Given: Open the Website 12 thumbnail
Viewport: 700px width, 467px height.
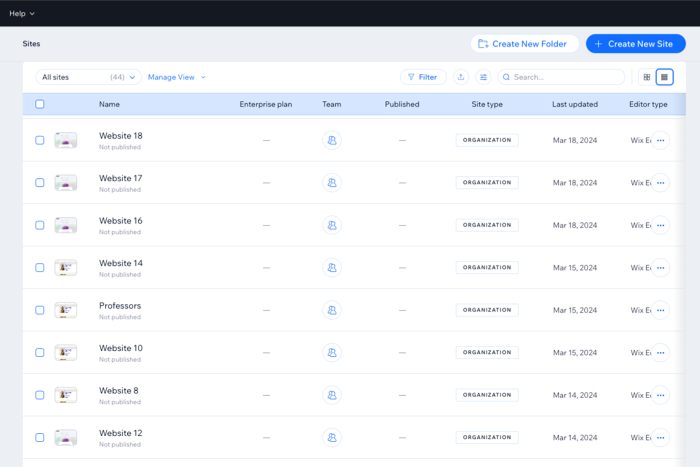Looking at the screenshot, I should point(66,437).
